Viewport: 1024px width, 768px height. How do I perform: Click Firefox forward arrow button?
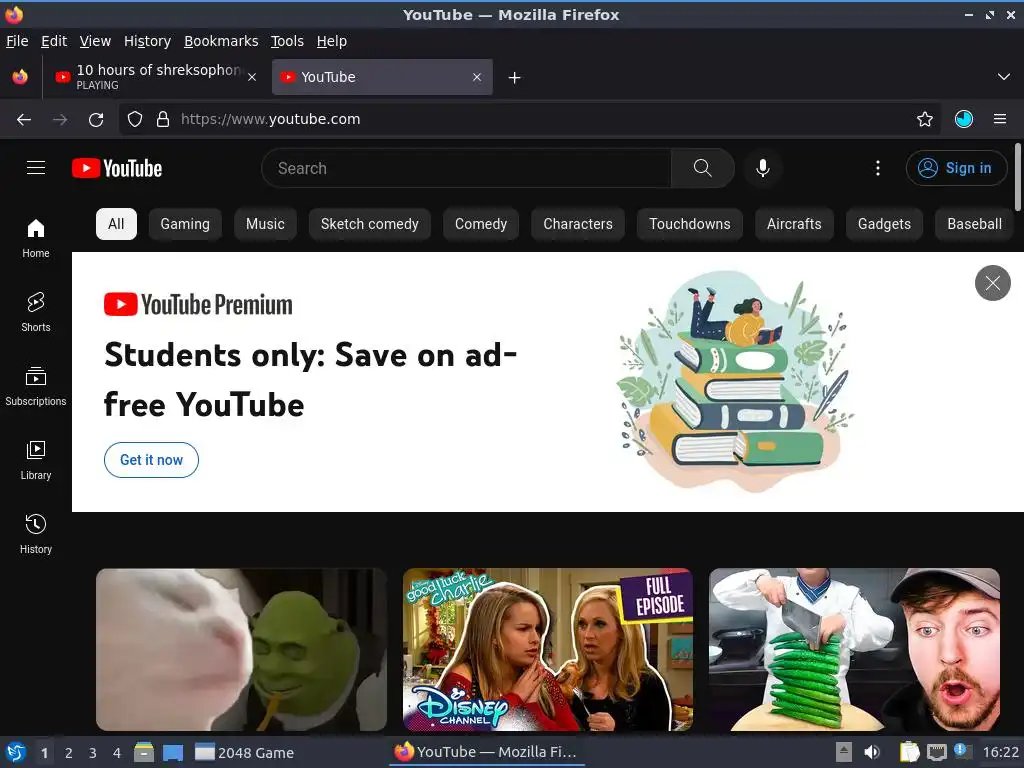(x=60, y=120)
